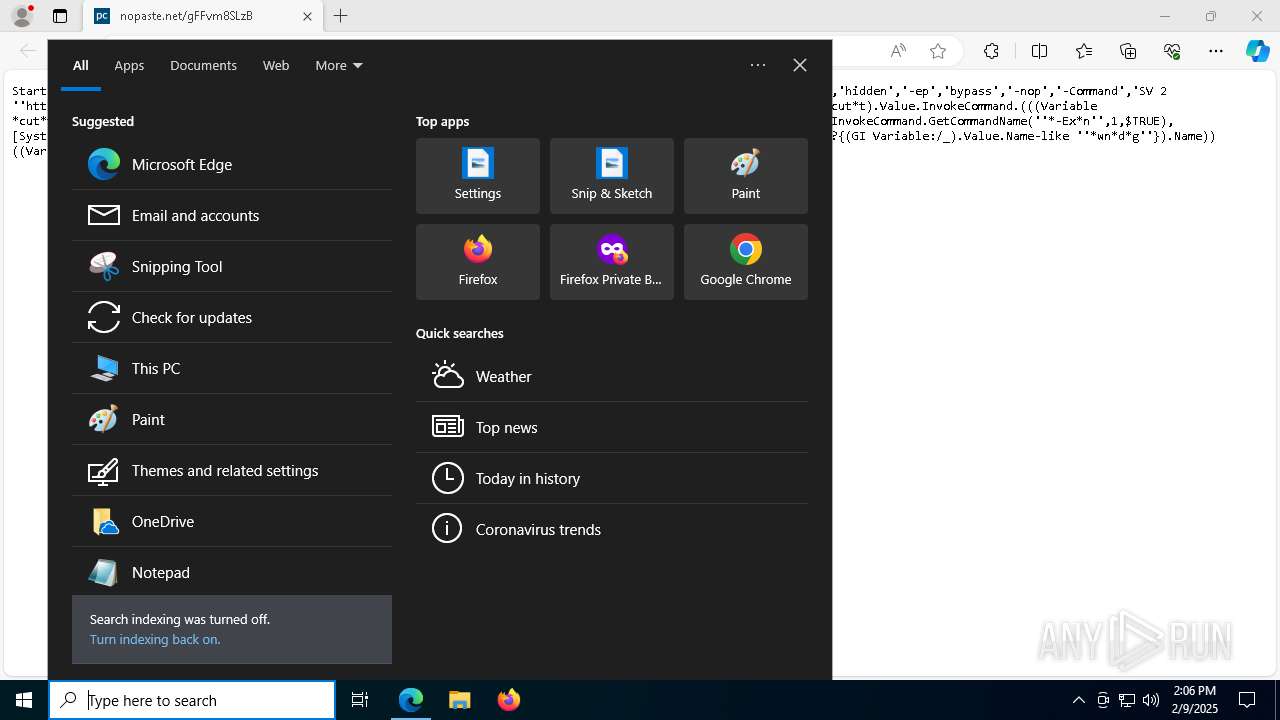The height and width of the screenshot is (720, 1280).
Task: Switch to the Documents search tab
Action: (203, 65)
